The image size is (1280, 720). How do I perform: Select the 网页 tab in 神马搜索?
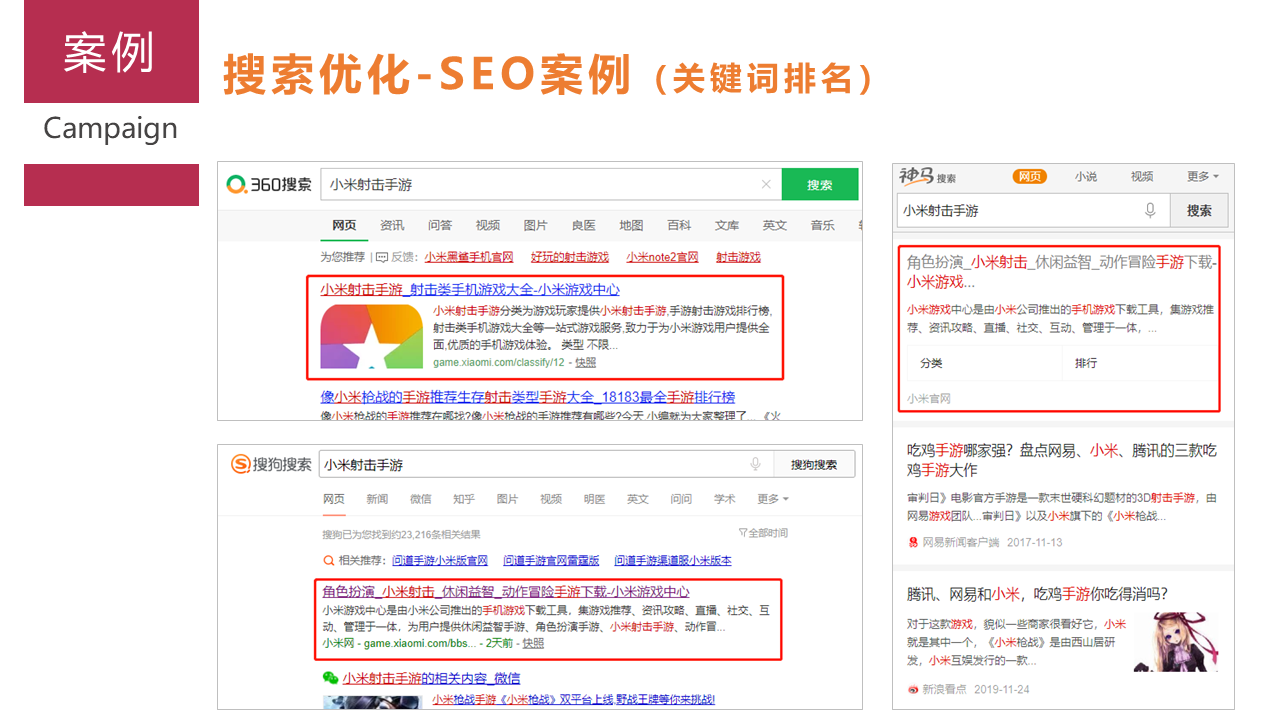1029,176
